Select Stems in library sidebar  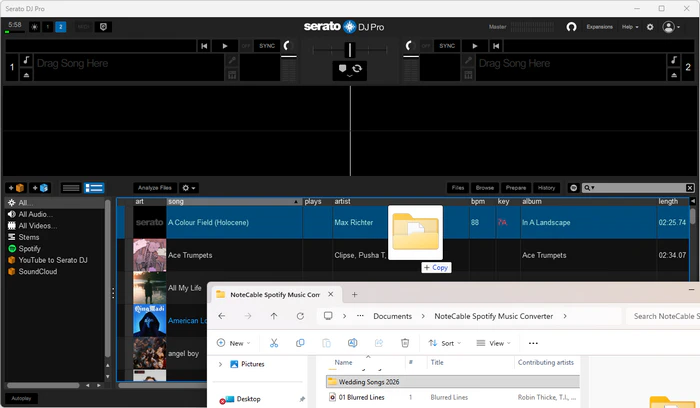click(55, 237)
